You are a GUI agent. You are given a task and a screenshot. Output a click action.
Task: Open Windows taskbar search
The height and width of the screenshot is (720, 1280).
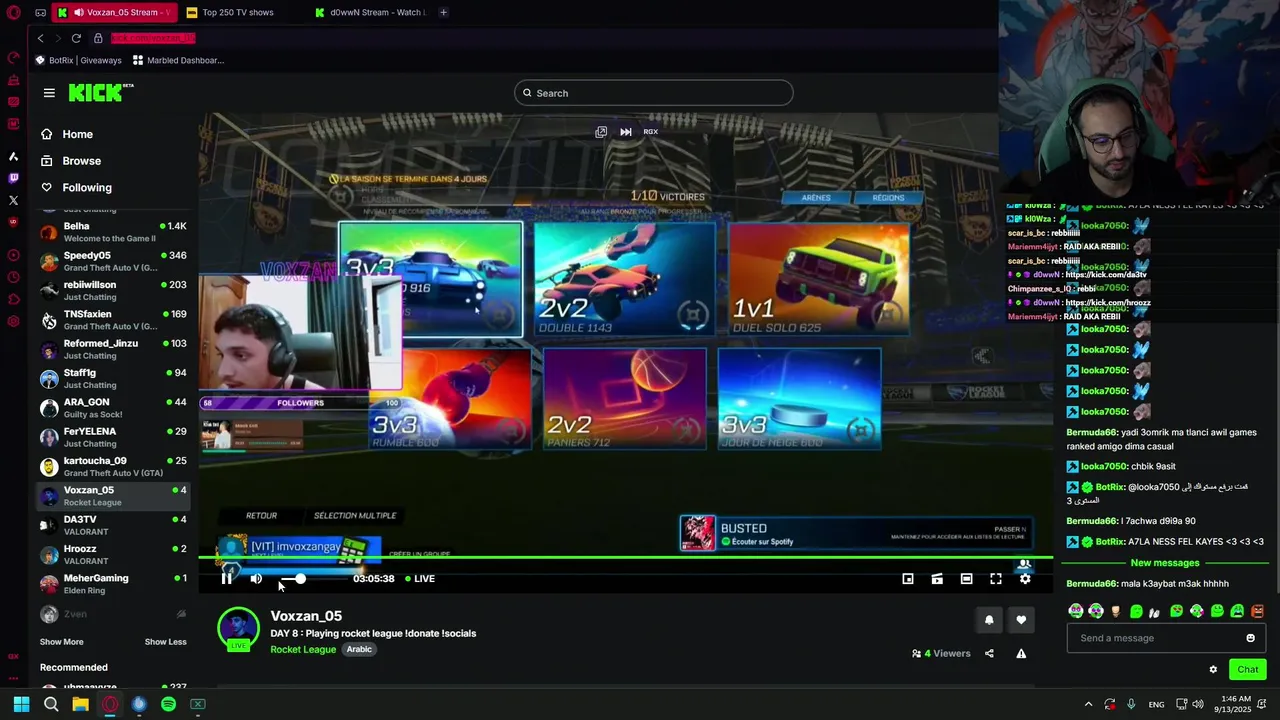pos(51,704)
